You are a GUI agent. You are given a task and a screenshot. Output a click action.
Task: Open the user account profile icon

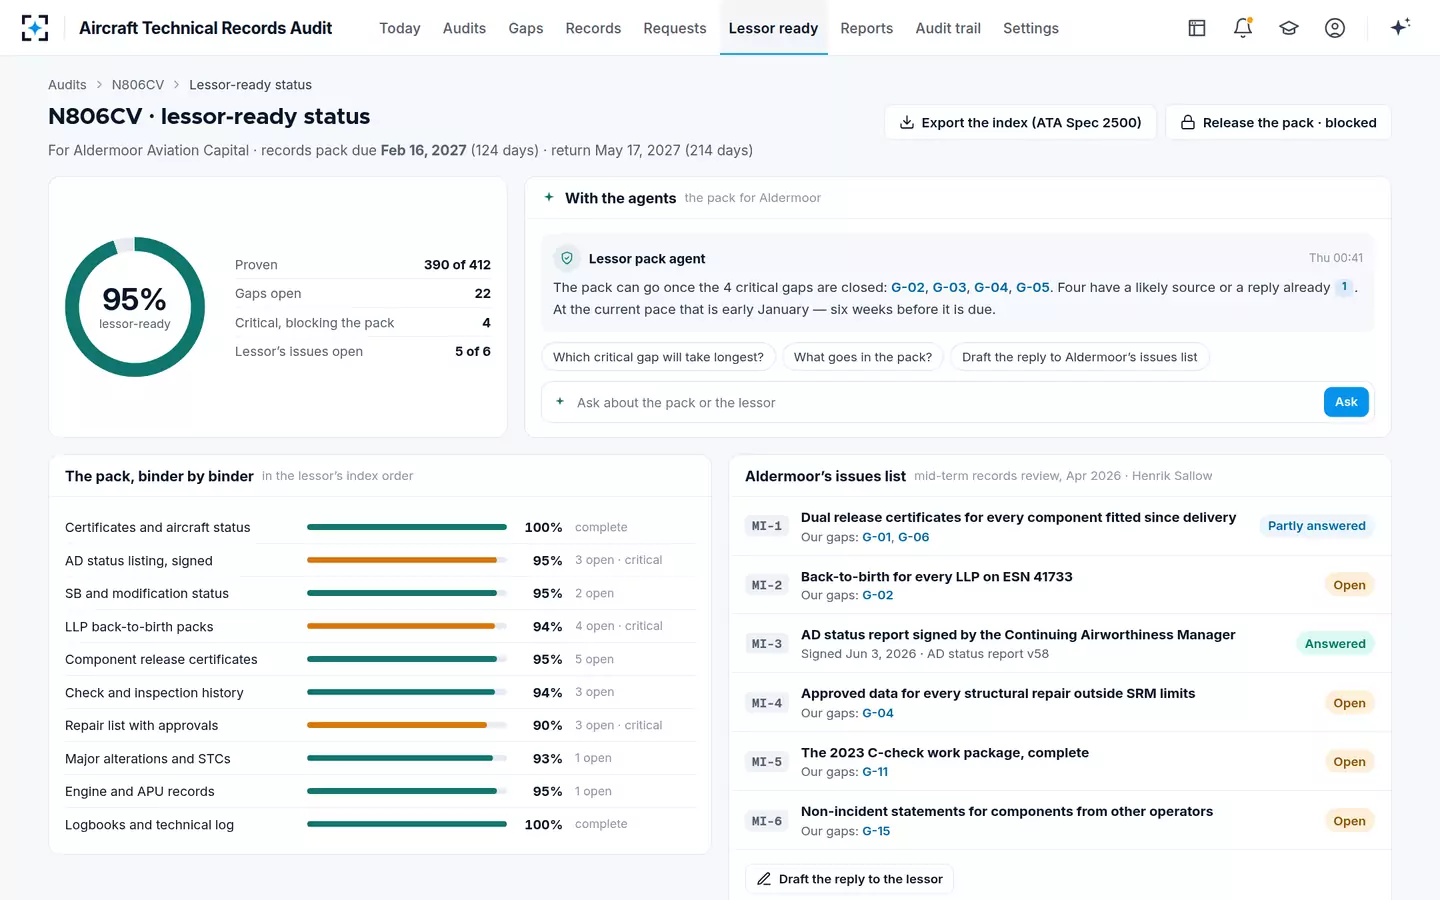(x=1335, y=28)
